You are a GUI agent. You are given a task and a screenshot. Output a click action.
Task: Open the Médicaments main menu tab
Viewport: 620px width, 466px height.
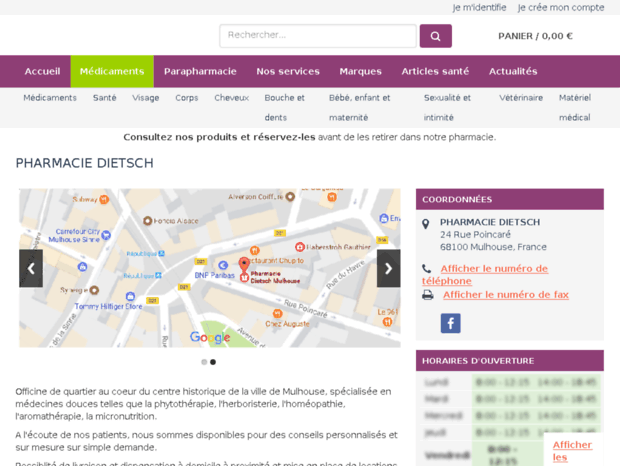click(x=112, y=72)
